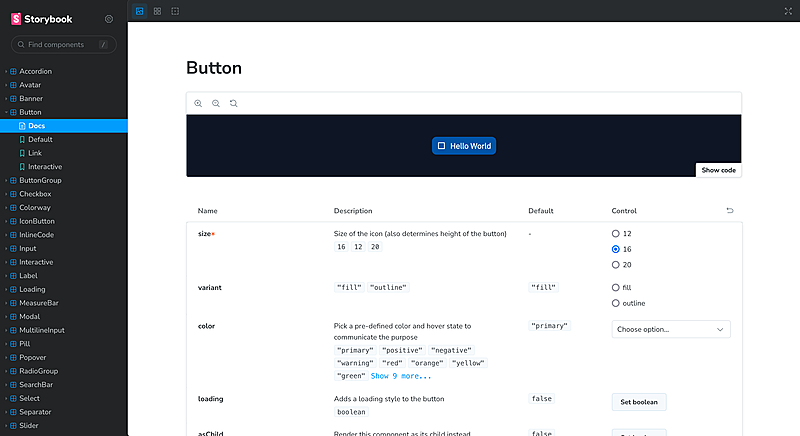Viewport: 800px width, 436px height.
Task: Open the color Choose option dropdown
Action: pos(670,329)
